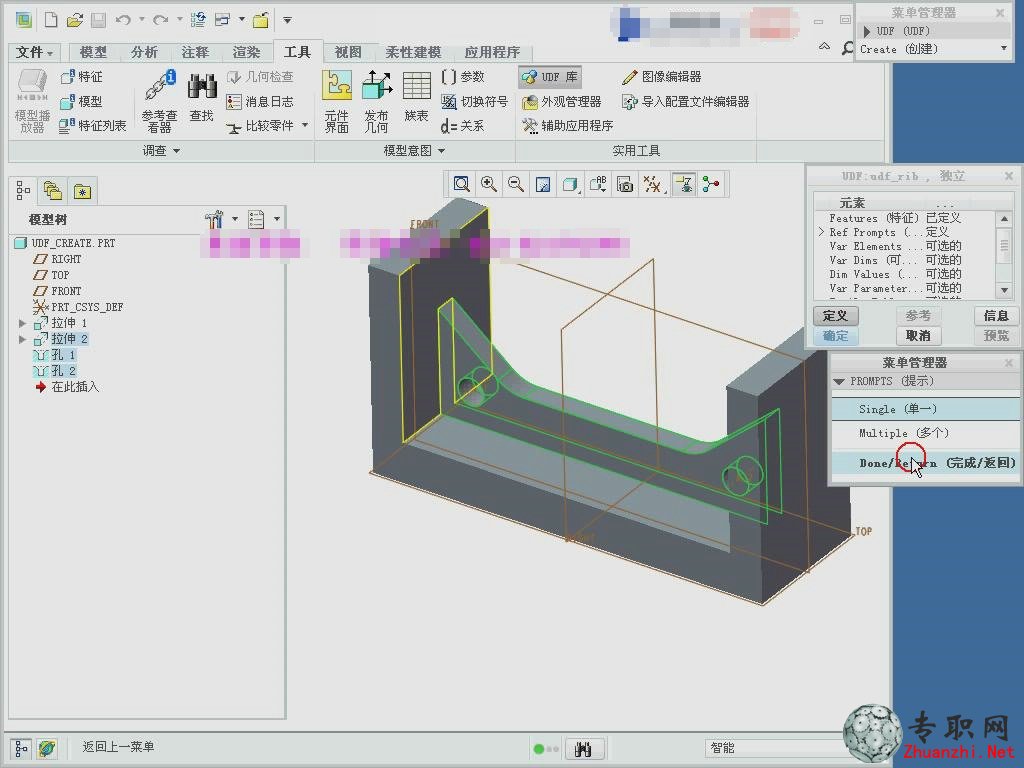
Task: Switch to favorites navigator tab
Action: pyautogui.click(x=82, y=191)
